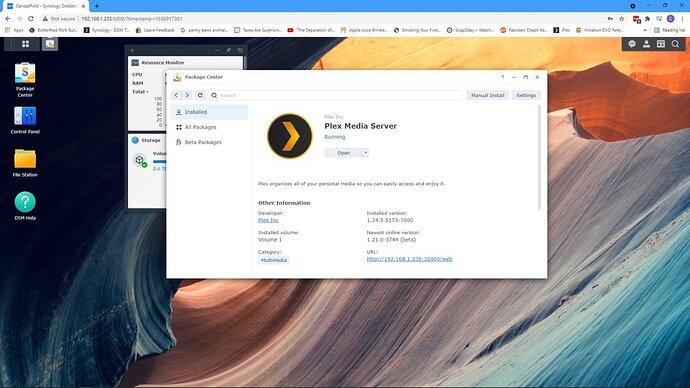Click the Resource Monitor widget icon
Screen dimensions: 690x388
(136, 62)
